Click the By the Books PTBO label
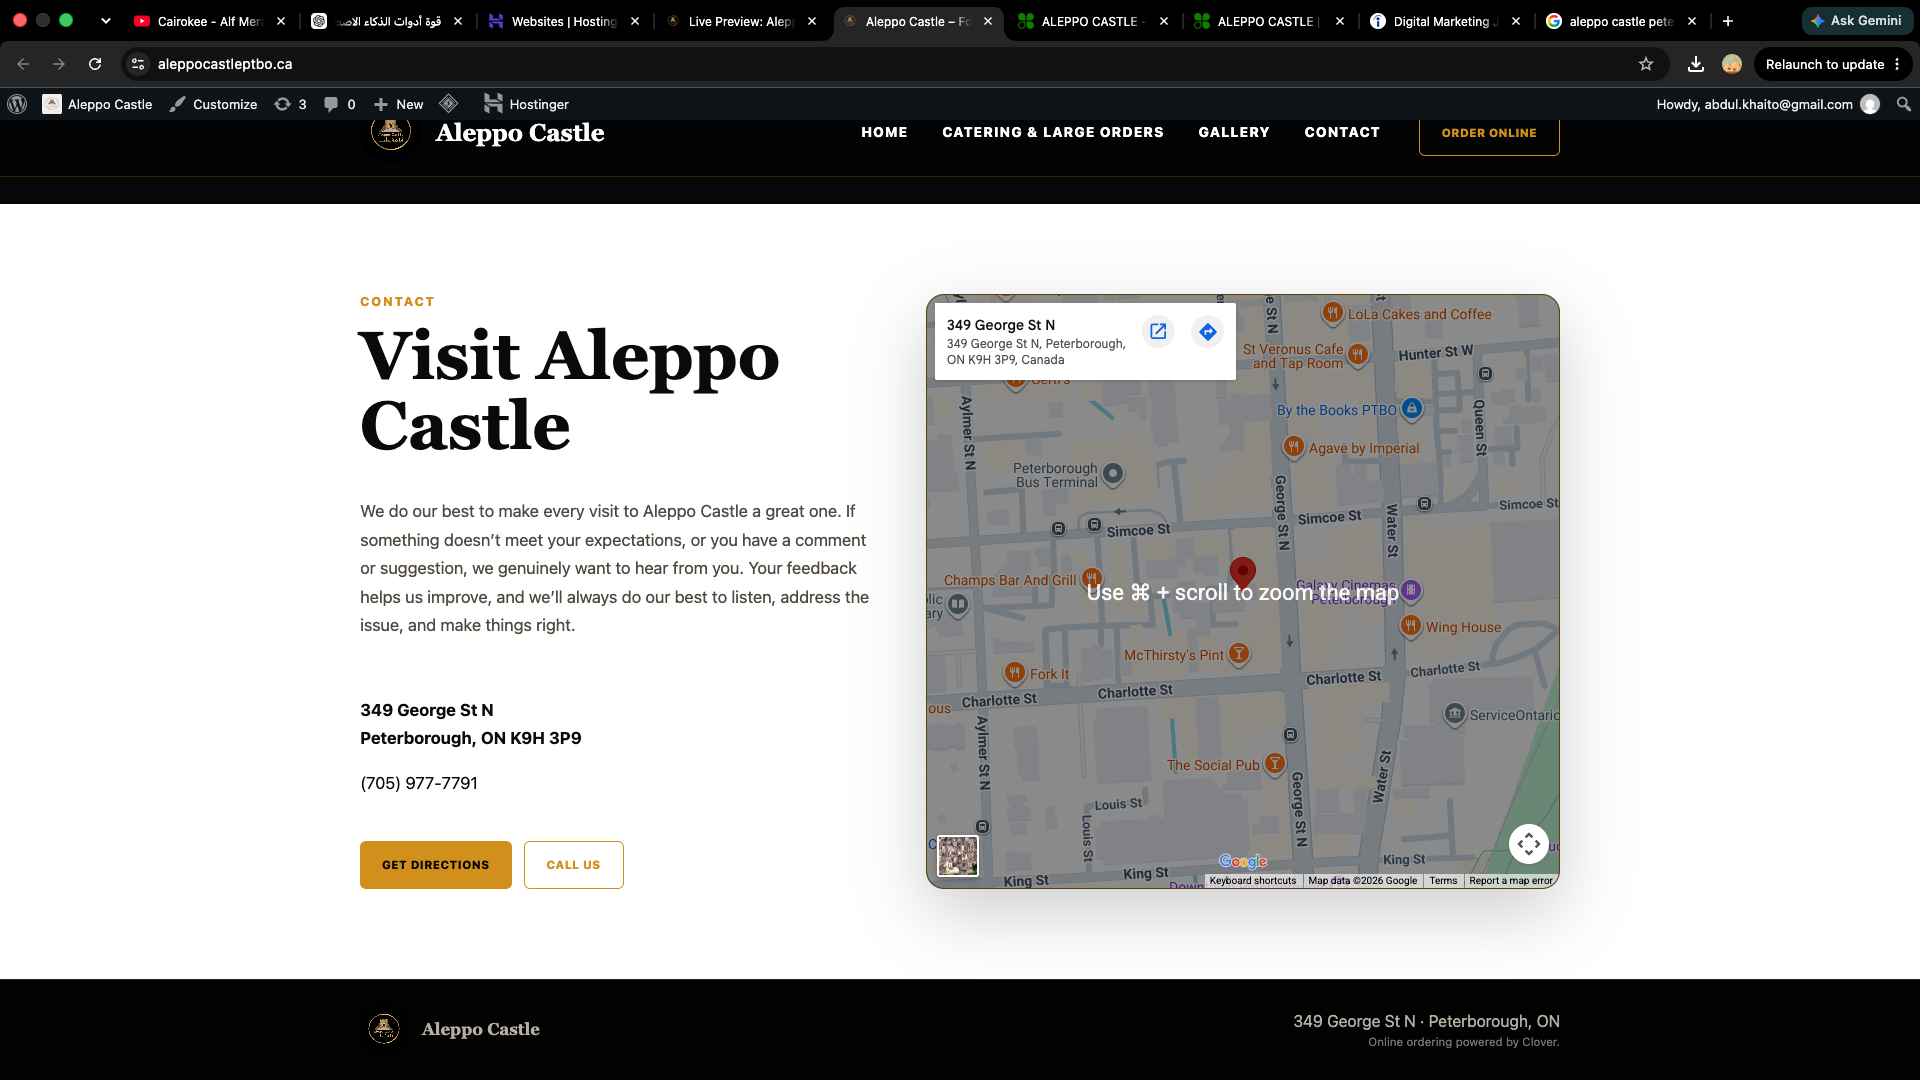 1336,410
